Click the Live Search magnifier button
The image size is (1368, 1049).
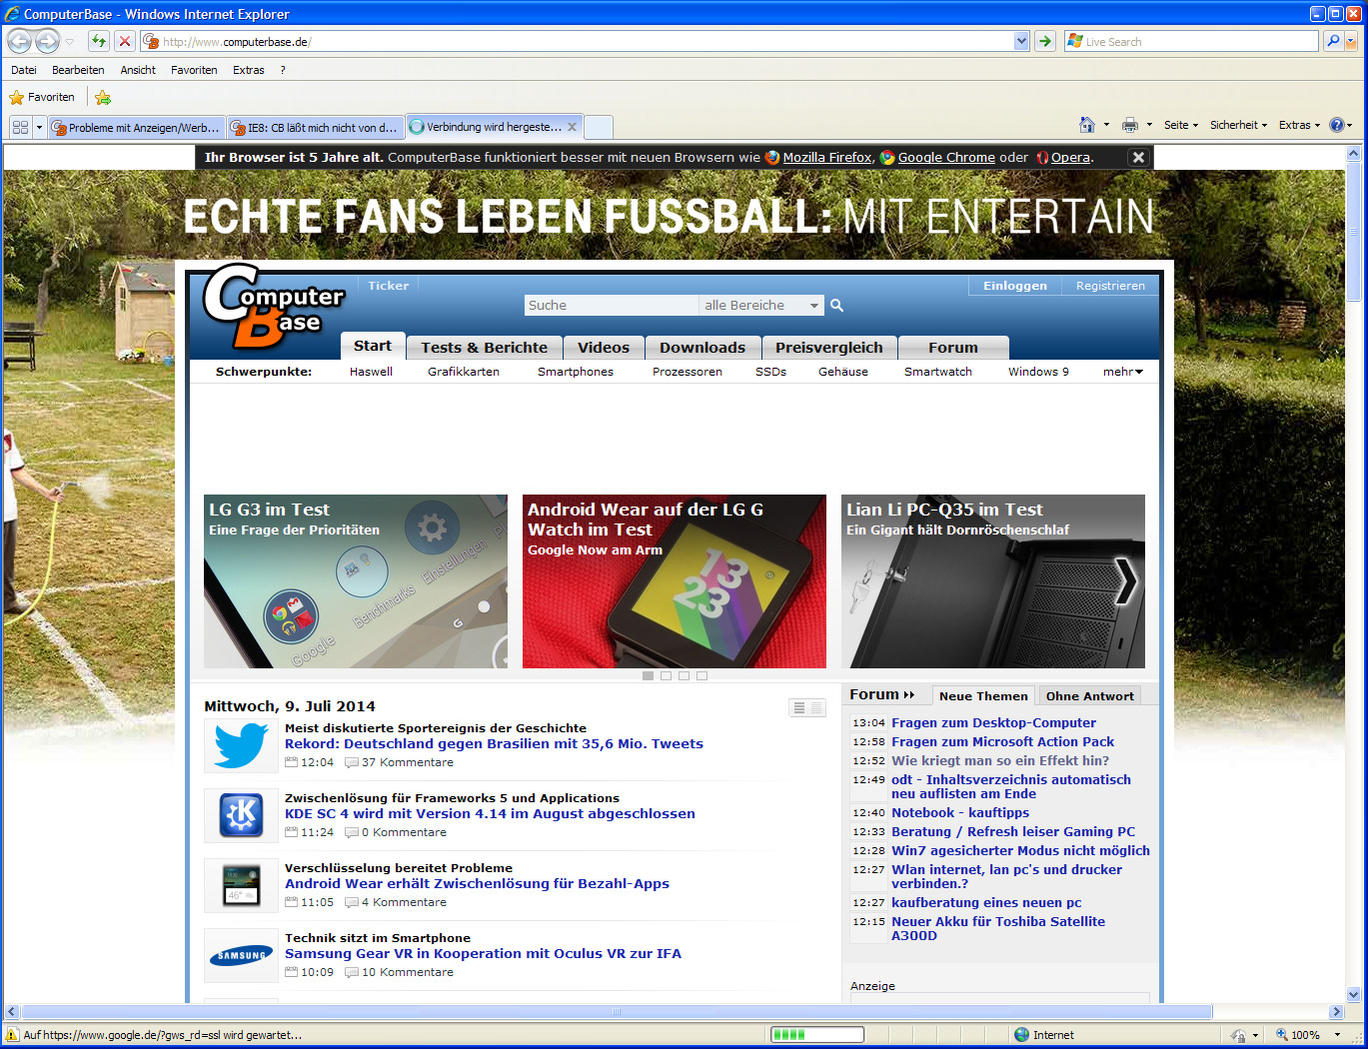tap(1332, 41)
